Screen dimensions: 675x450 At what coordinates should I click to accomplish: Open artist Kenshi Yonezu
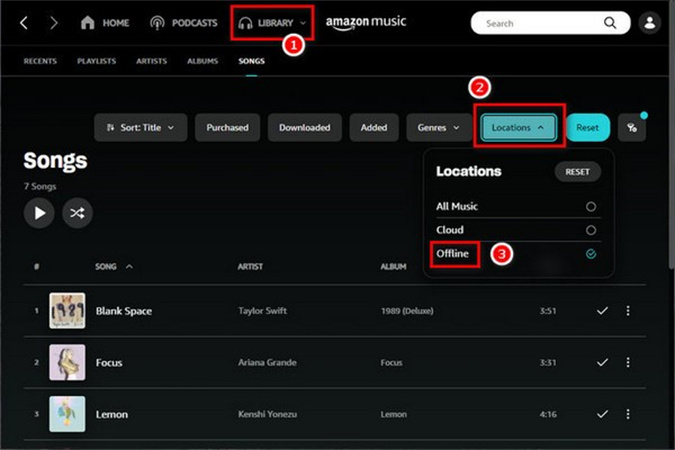(267, 414)
